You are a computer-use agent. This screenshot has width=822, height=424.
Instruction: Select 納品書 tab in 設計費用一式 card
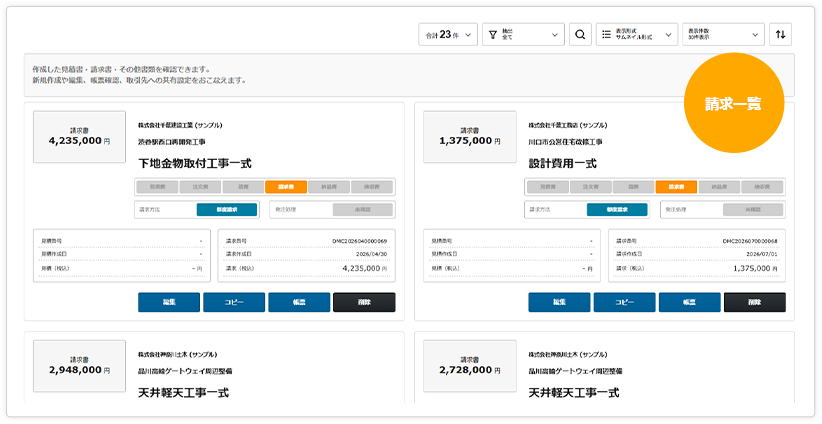(719, 187)
